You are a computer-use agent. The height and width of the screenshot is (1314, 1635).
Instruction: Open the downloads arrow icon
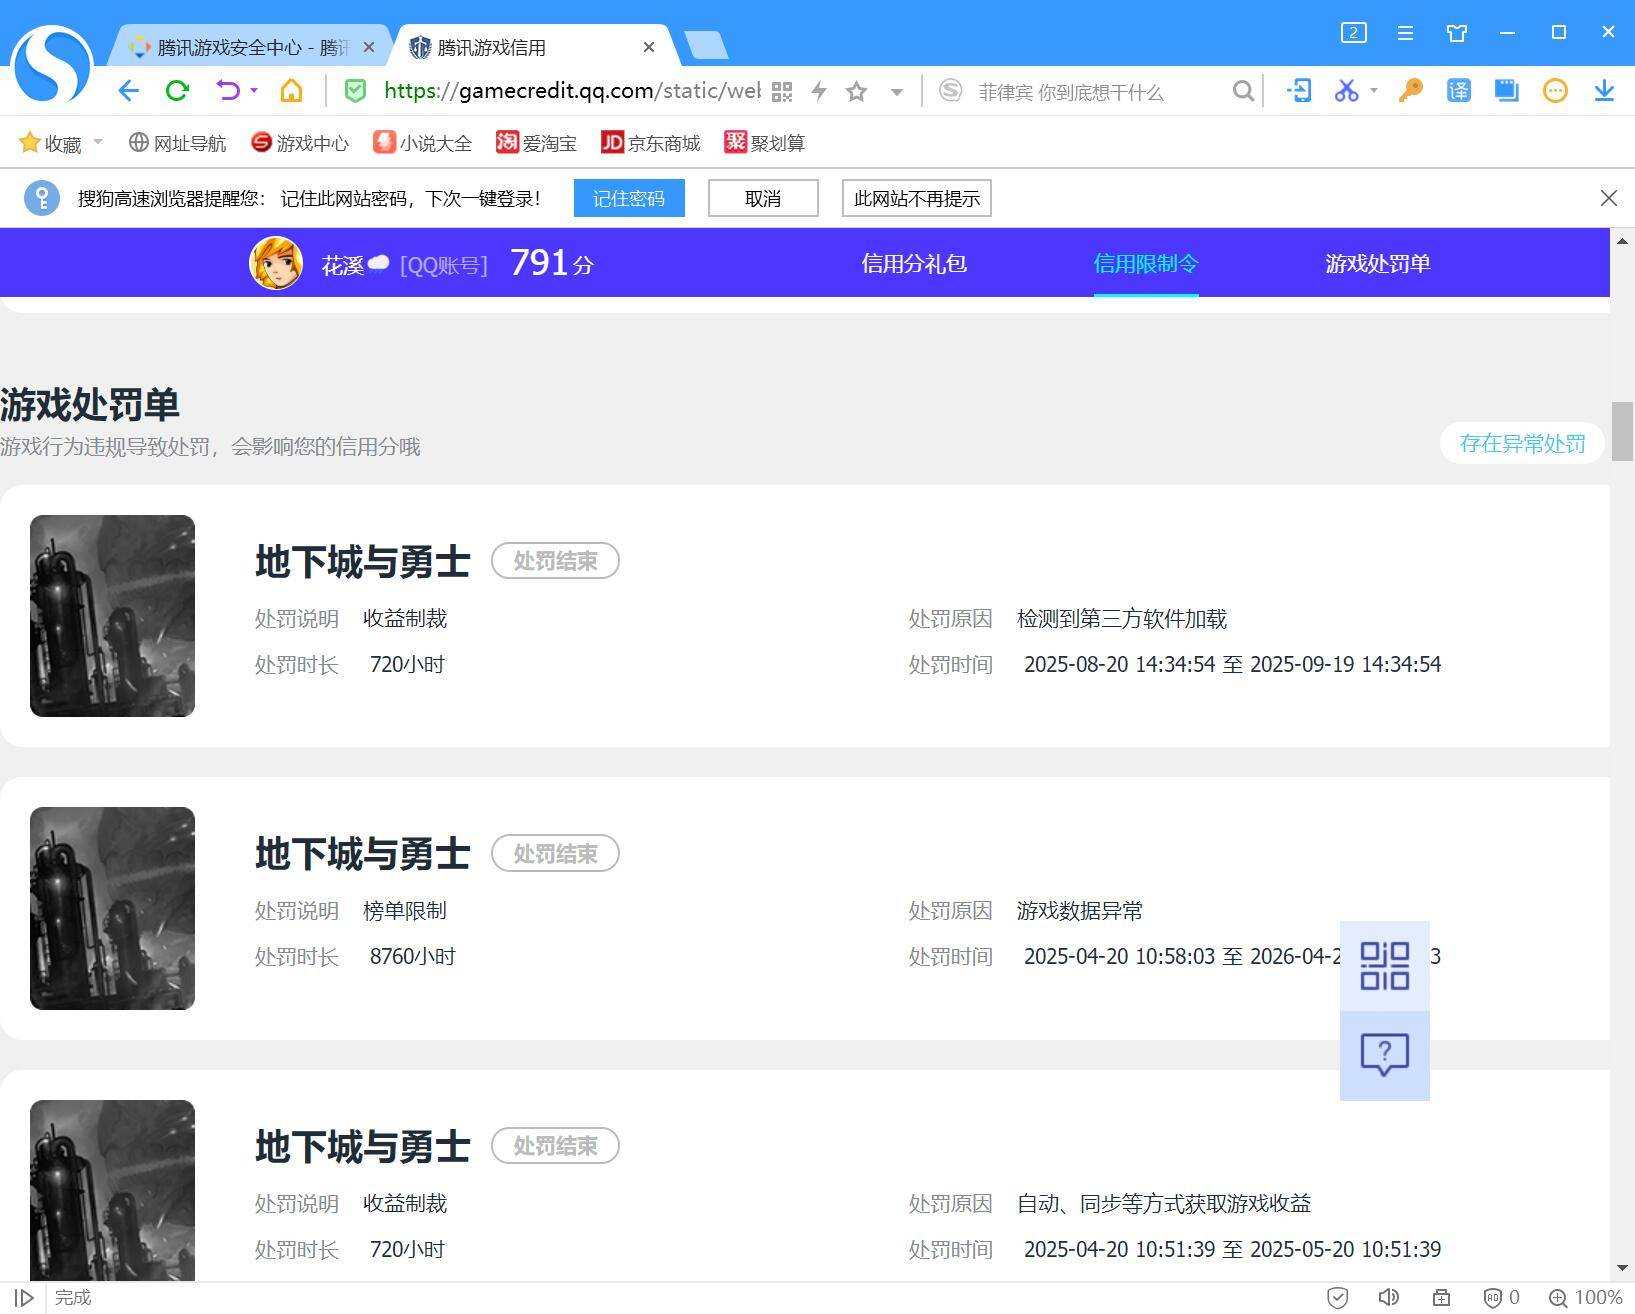[1604, 91]
